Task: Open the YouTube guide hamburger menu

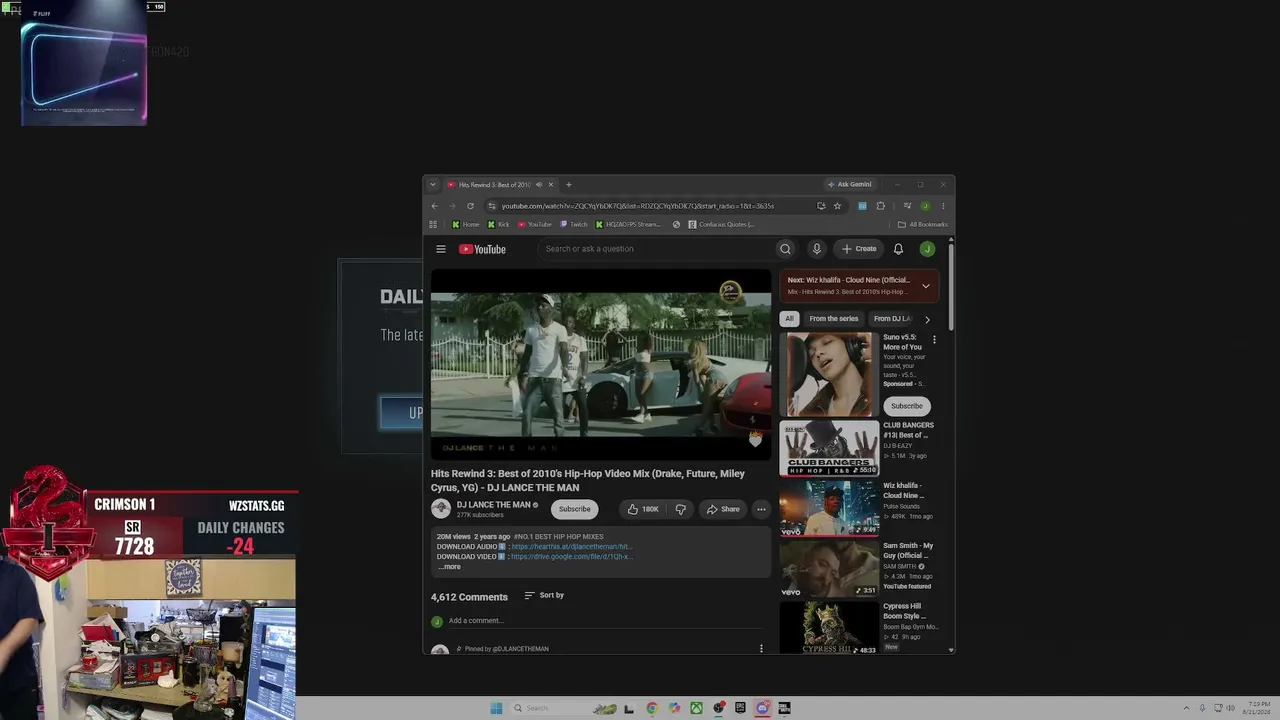Action: click(441, 249)
